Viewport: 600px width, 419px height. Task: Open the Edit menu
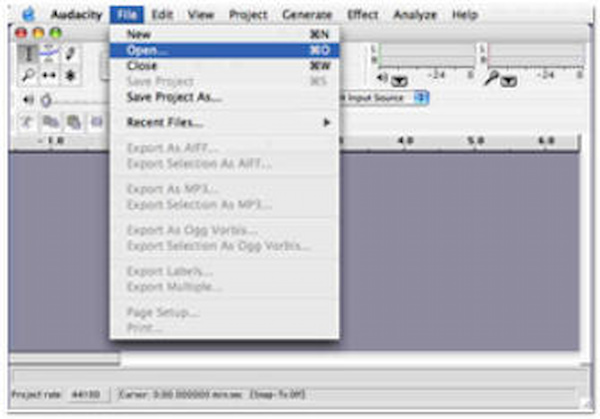[x=162, y=15]
